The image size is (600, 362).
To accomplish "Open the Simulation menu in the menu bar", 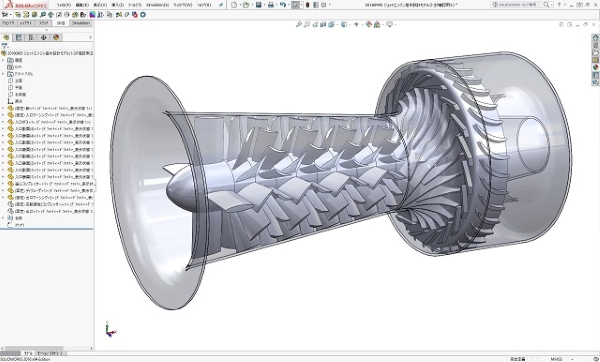I will pos(158,5).
